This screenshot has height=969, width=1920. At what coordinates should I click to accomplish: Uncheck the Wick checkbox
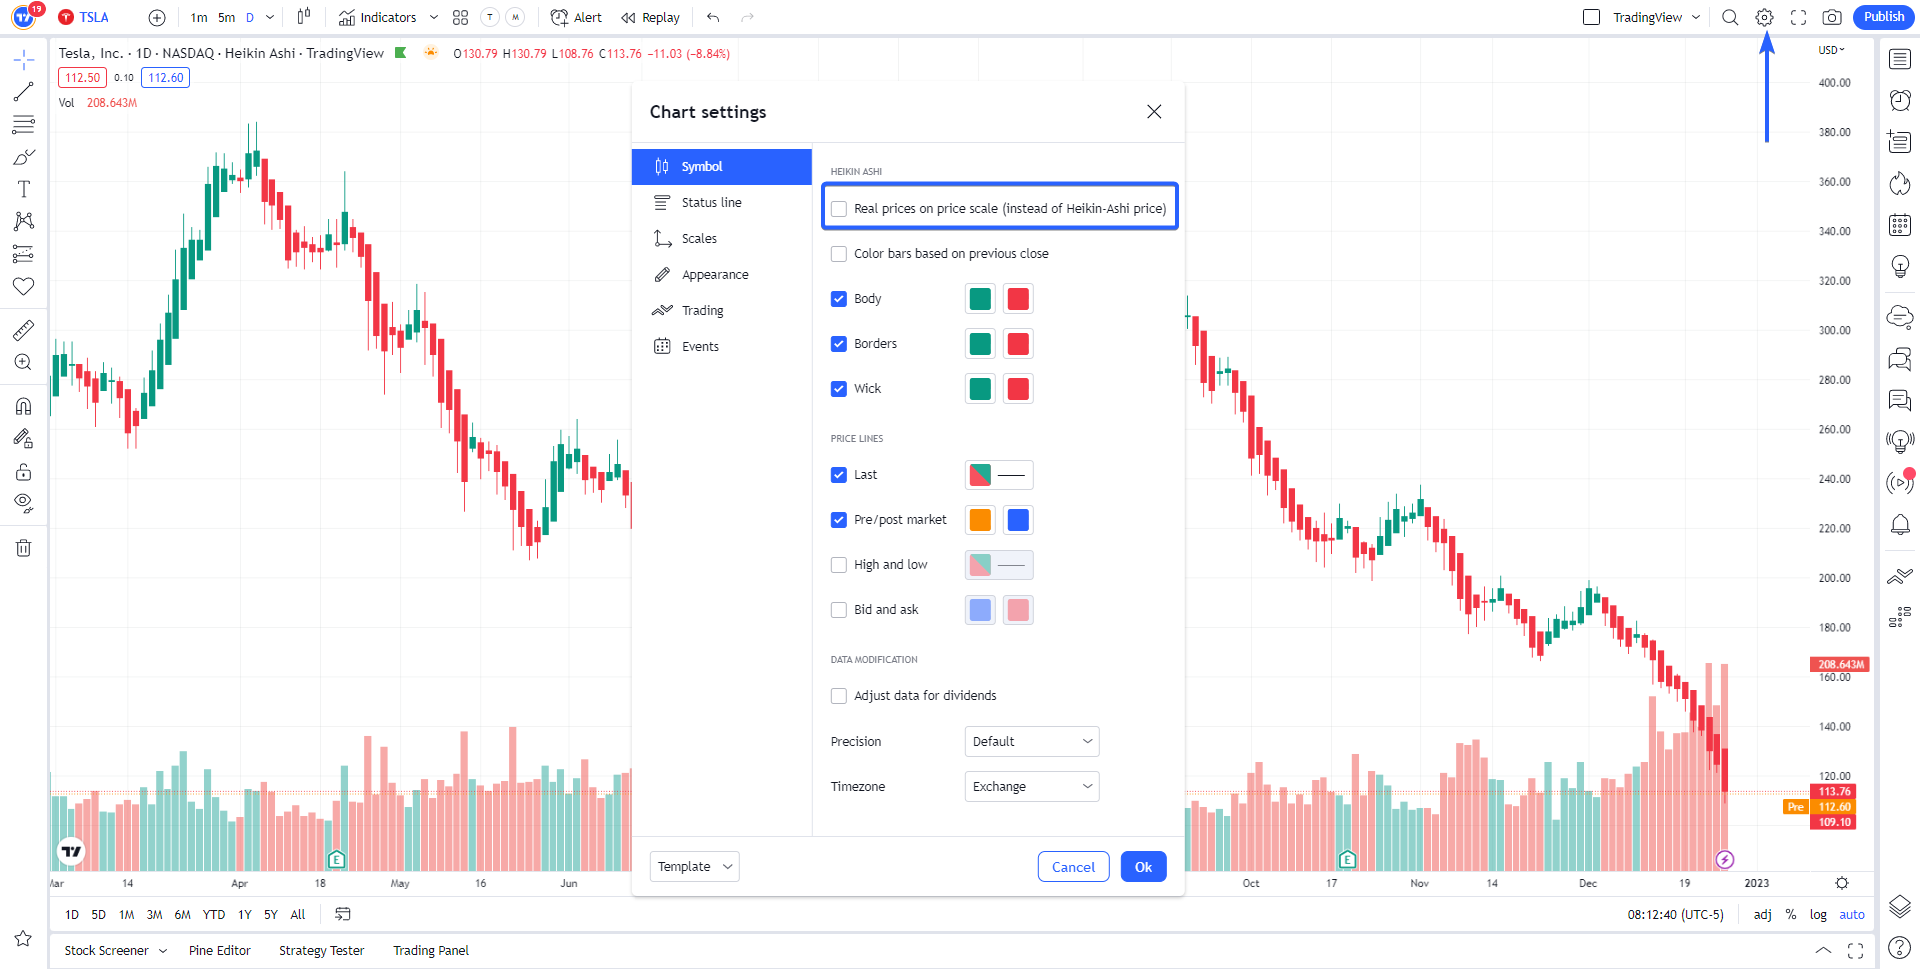839,389
